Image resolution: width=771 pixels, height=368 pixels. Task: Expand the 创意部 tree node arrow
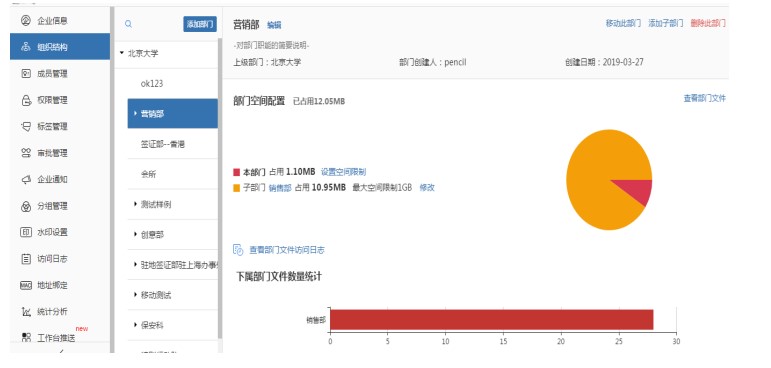coord(135,234)
